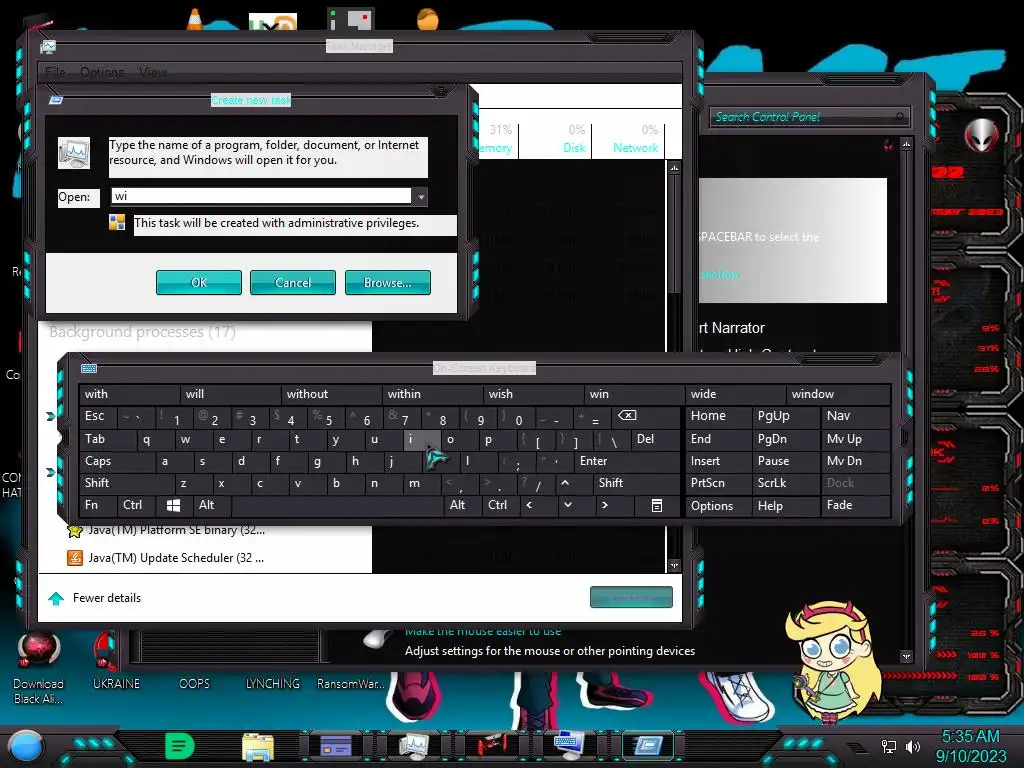1024x768 pixels.
Task: Click the Alienware head gadget icon
Action: (981, 136)
